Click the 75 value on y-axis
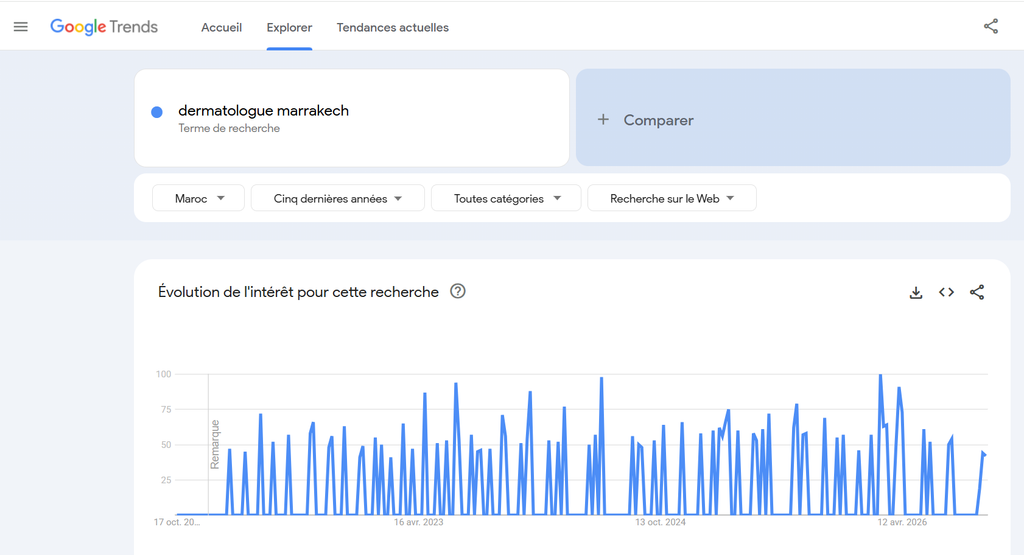The width and height of the screenshot is (1024, 555). (166, 409)
